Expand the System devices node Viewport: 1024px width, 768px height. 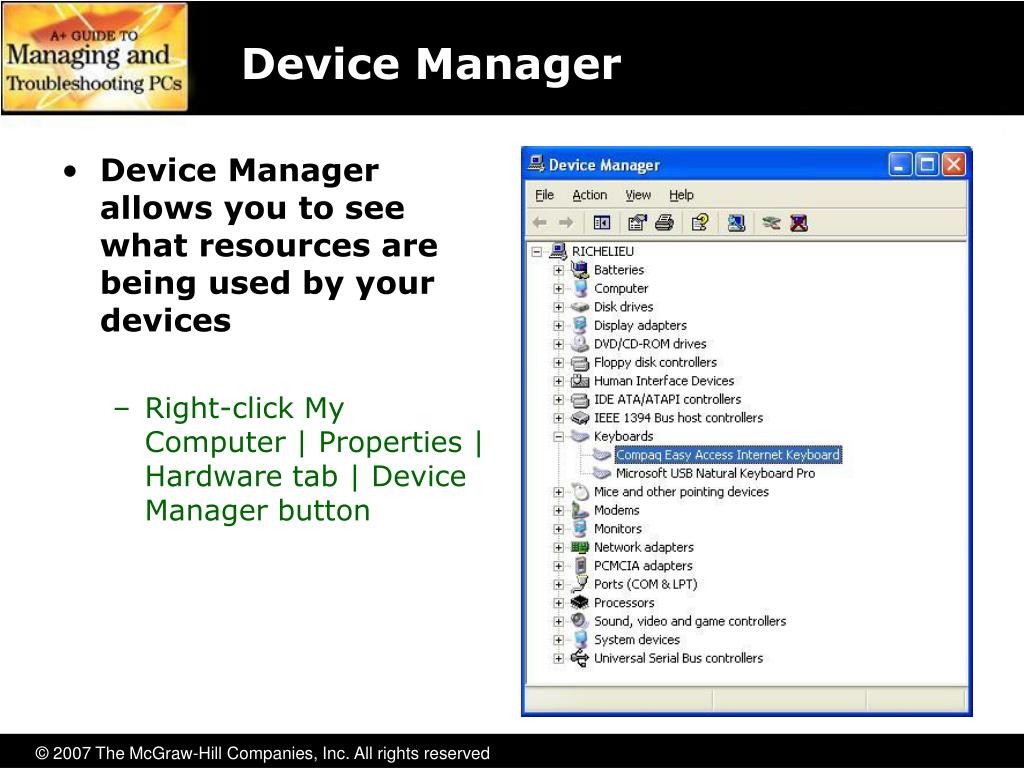pyautogui.click(x=558, y=640)
